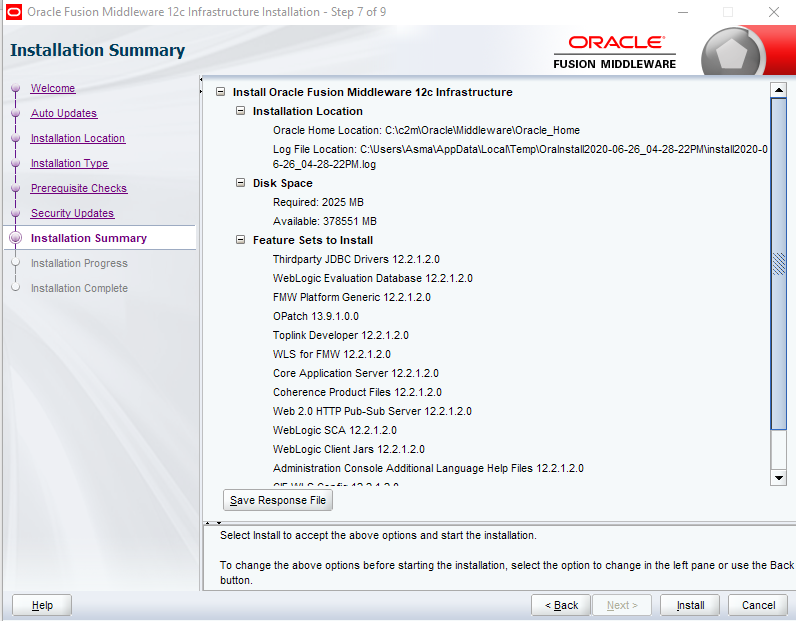Click the Log File Location text
Viewport: 796px width, 621px height.
[520, 156]
